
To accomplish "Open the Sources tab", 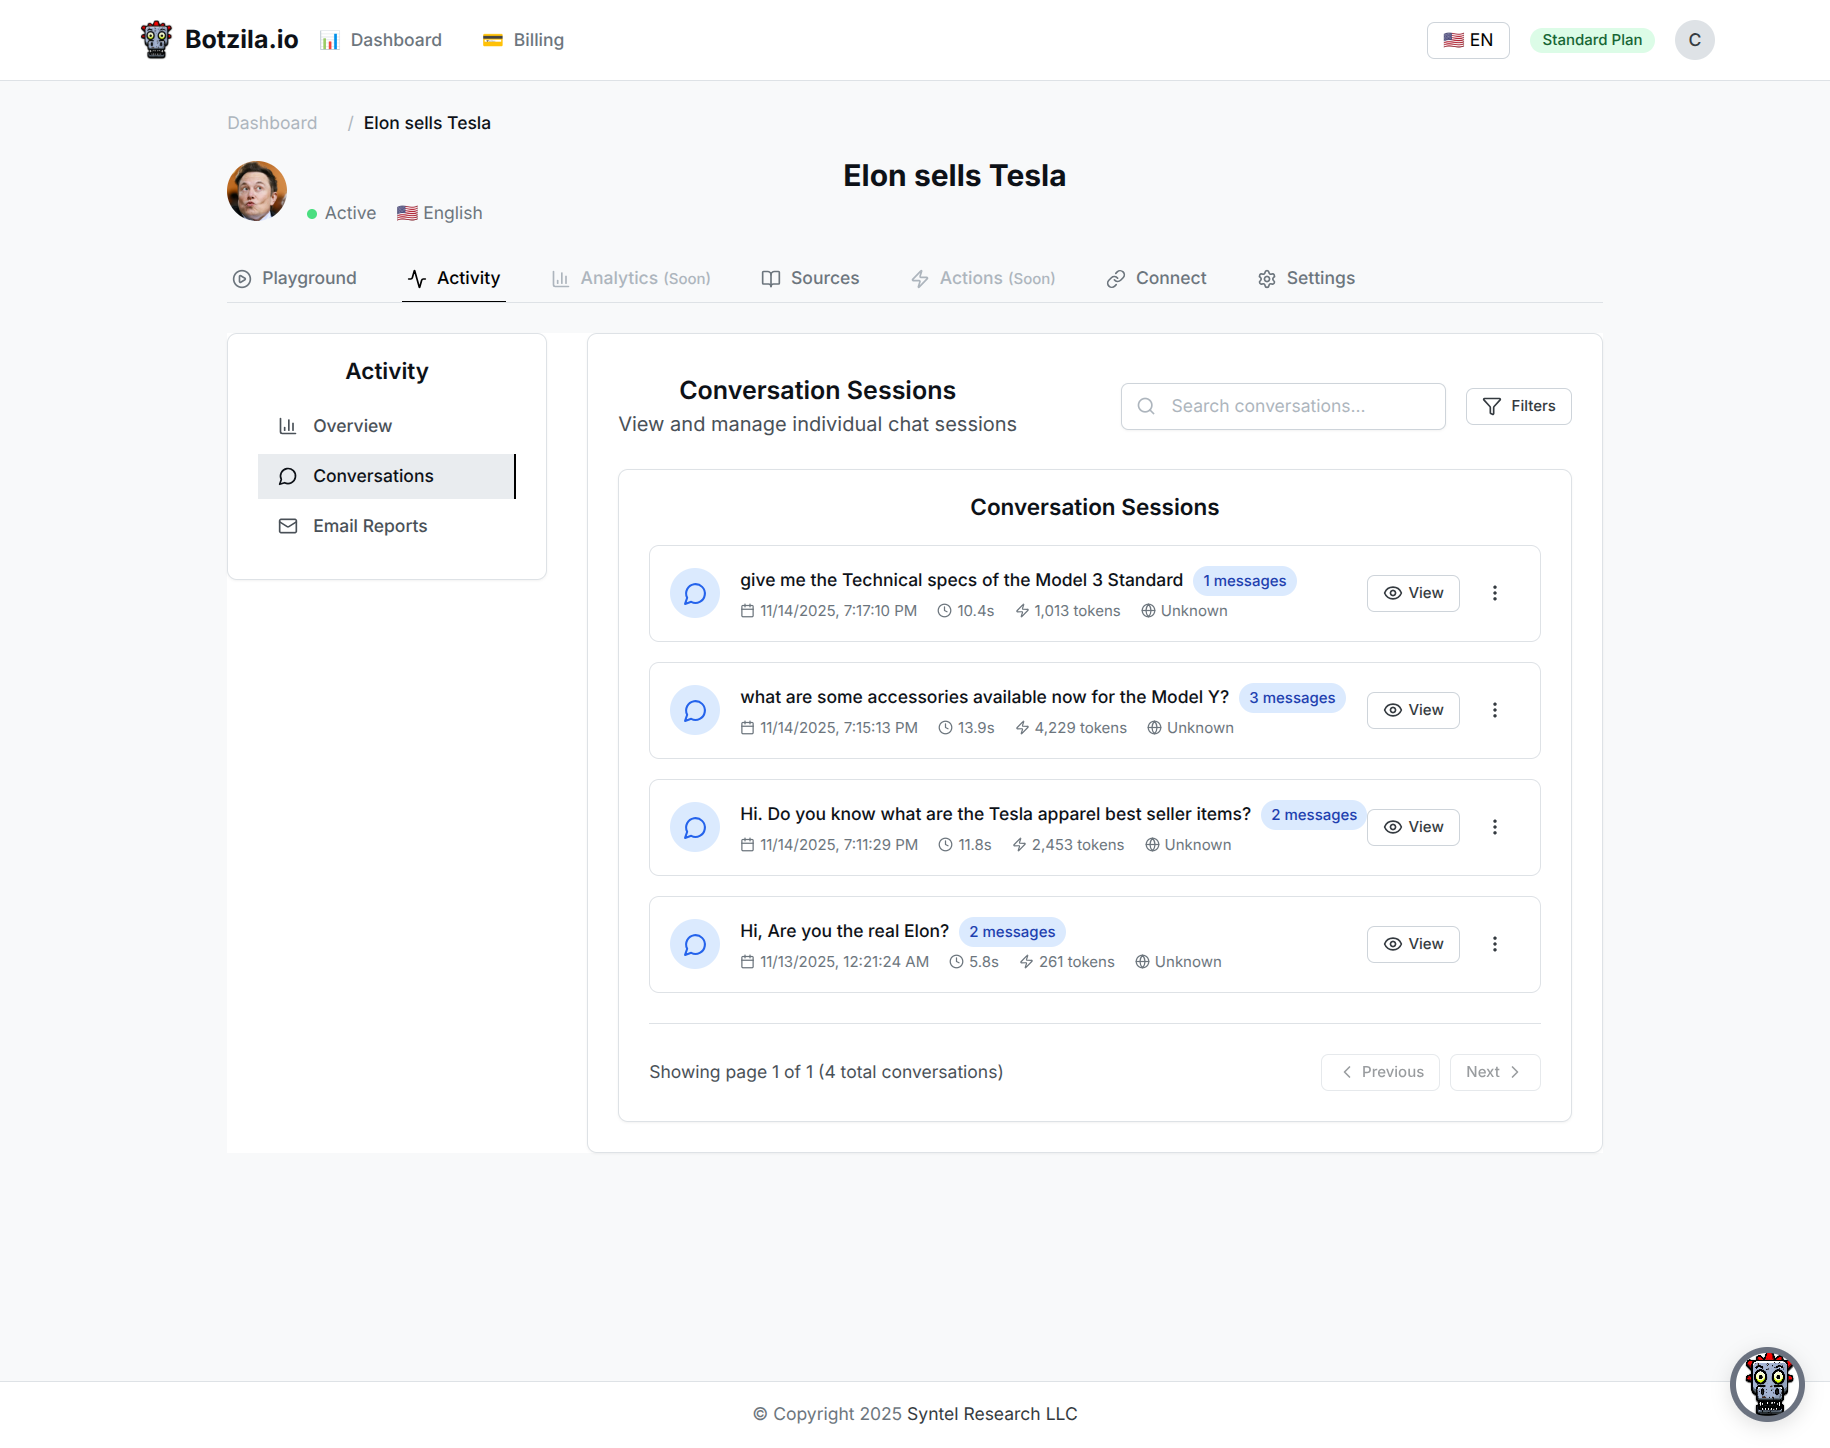I will [811, 278].
